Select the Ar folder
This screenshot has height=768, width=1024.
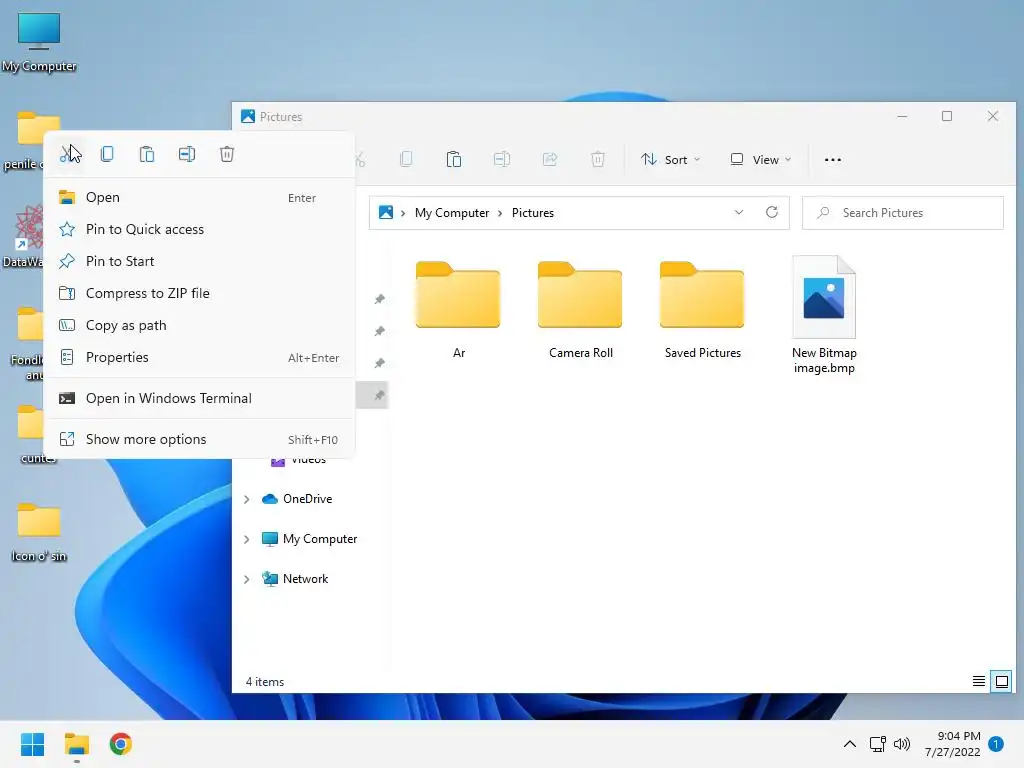458,310
